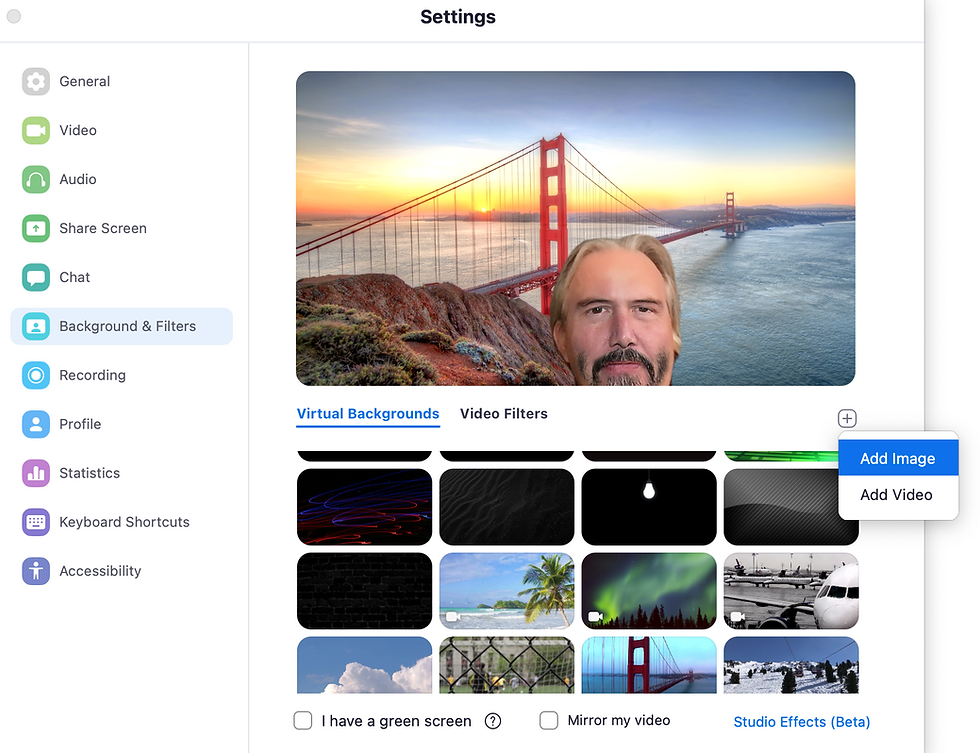This screenshot has width=980, height=753.
Task: Click the green screen help question mark
Action: pyautogui.click(x=493, y=721)
